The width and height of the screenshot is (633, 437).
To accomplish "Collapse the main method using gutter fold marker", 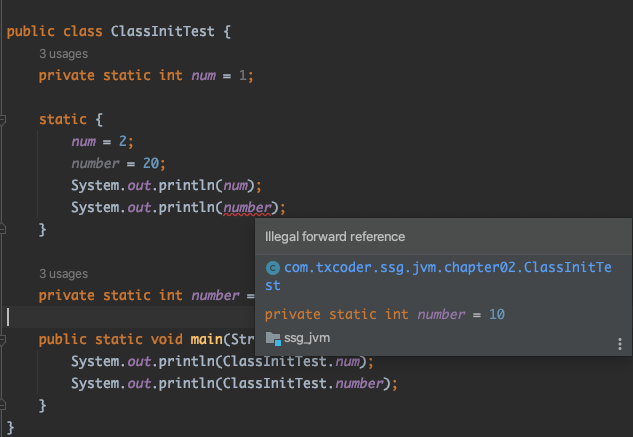I will 5,339.
